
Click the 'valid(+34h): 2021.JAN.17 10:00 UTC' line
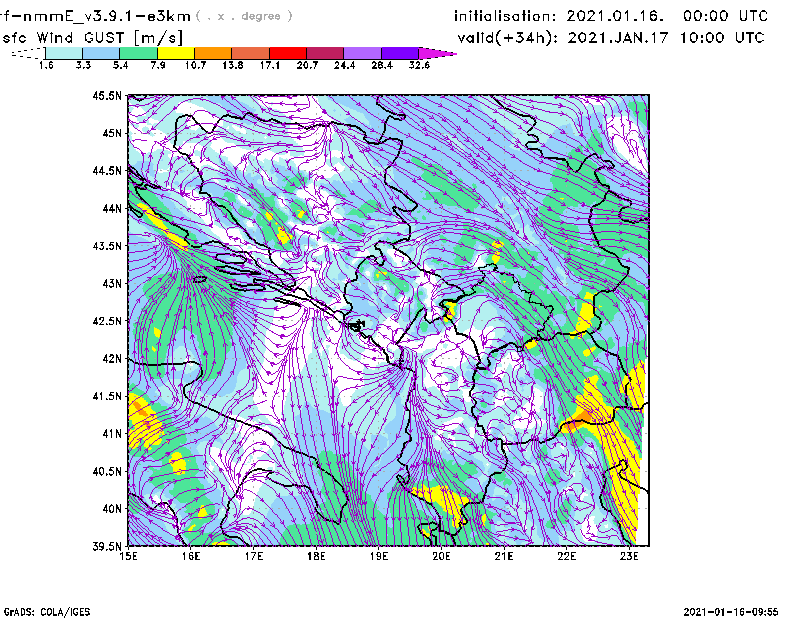point(611,38)
